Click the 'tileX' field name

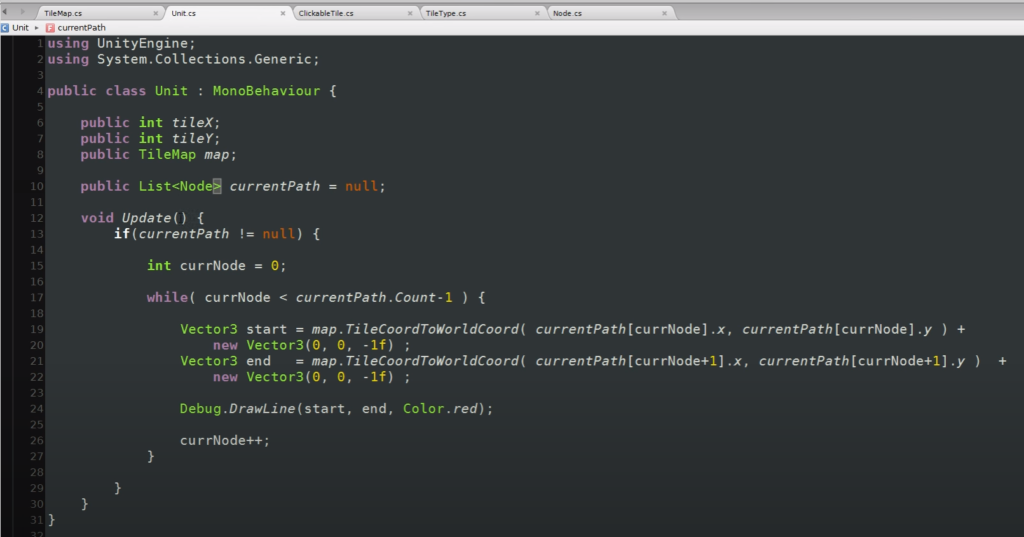(192, 122)
